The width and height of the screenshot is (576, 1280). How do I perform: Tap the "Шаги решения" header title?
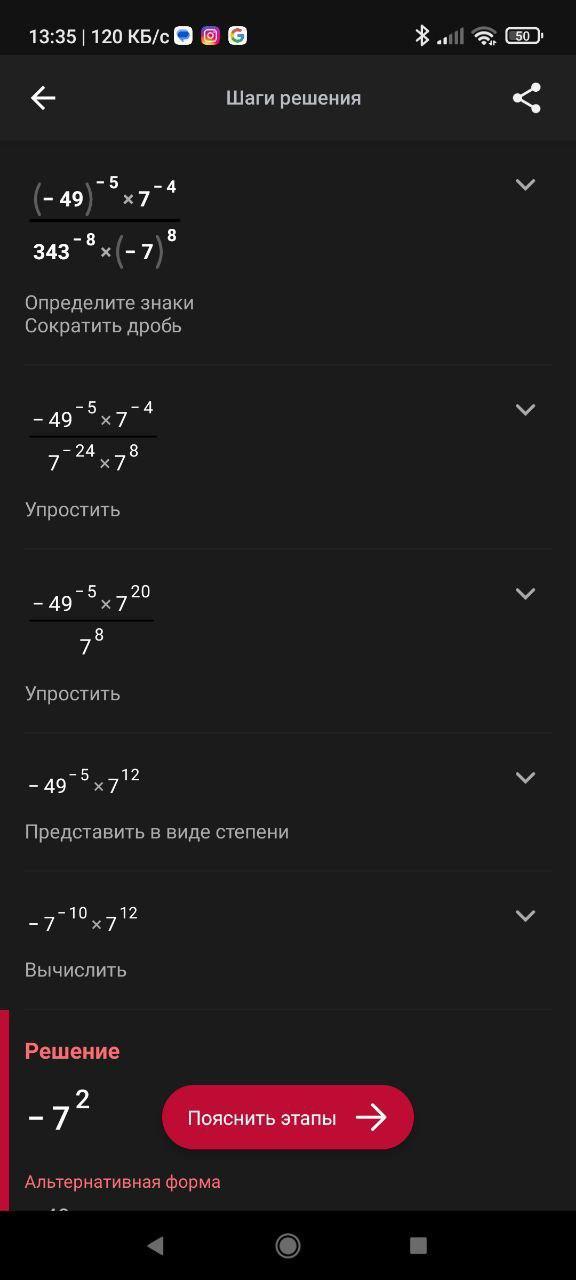click(x=293, y=98)
